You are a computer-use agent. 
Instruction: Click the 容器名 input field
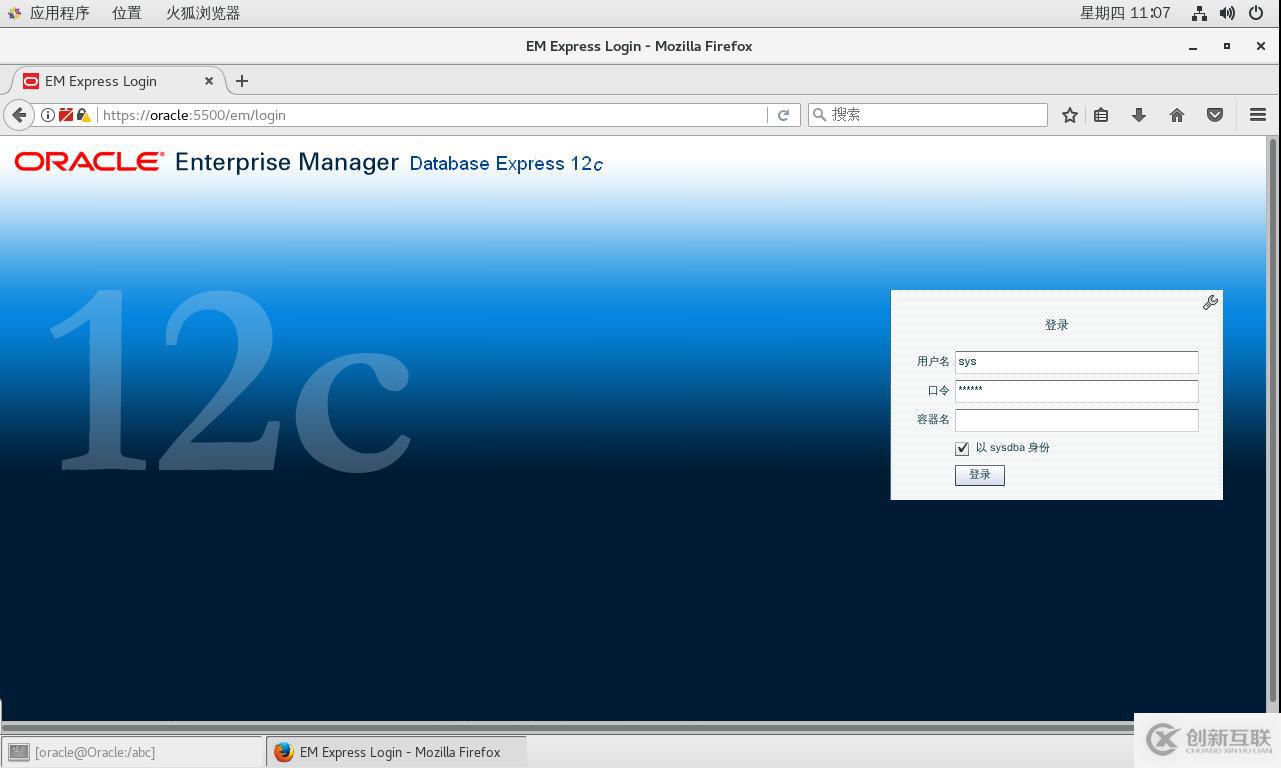coord(1076,420)
